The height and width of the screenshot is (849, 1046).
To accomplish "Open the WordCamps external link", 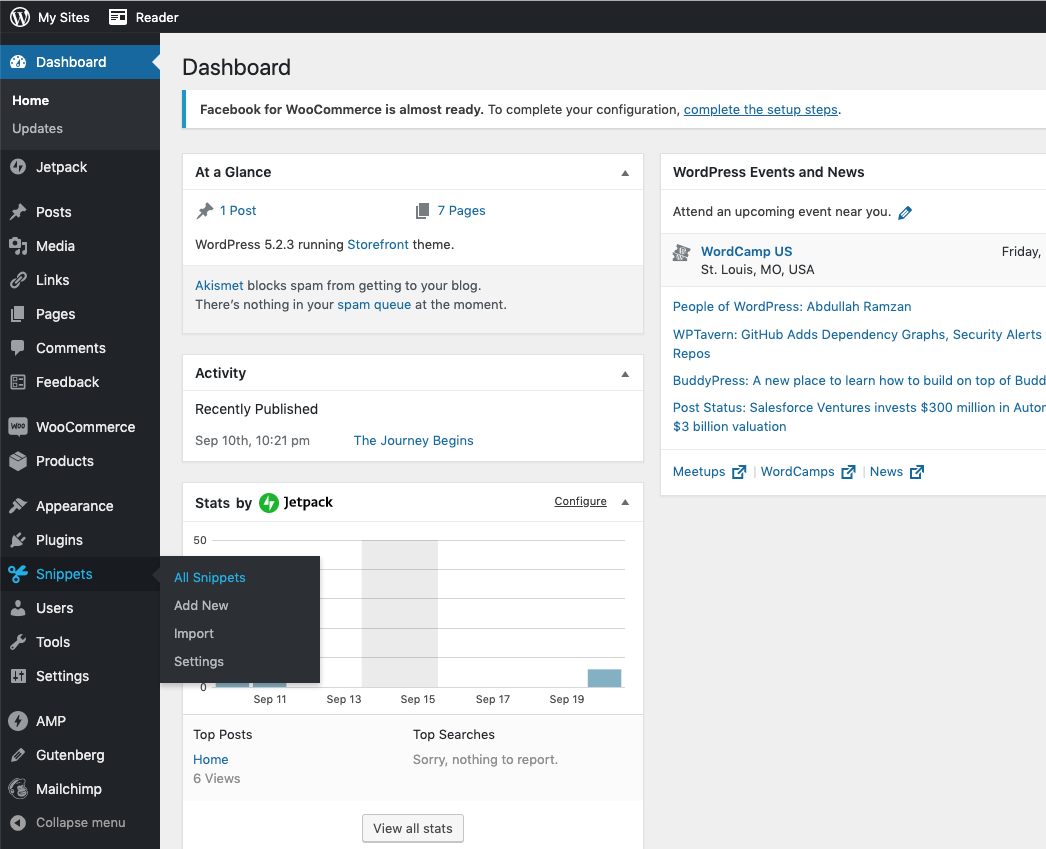I will (x=808, y=472).
